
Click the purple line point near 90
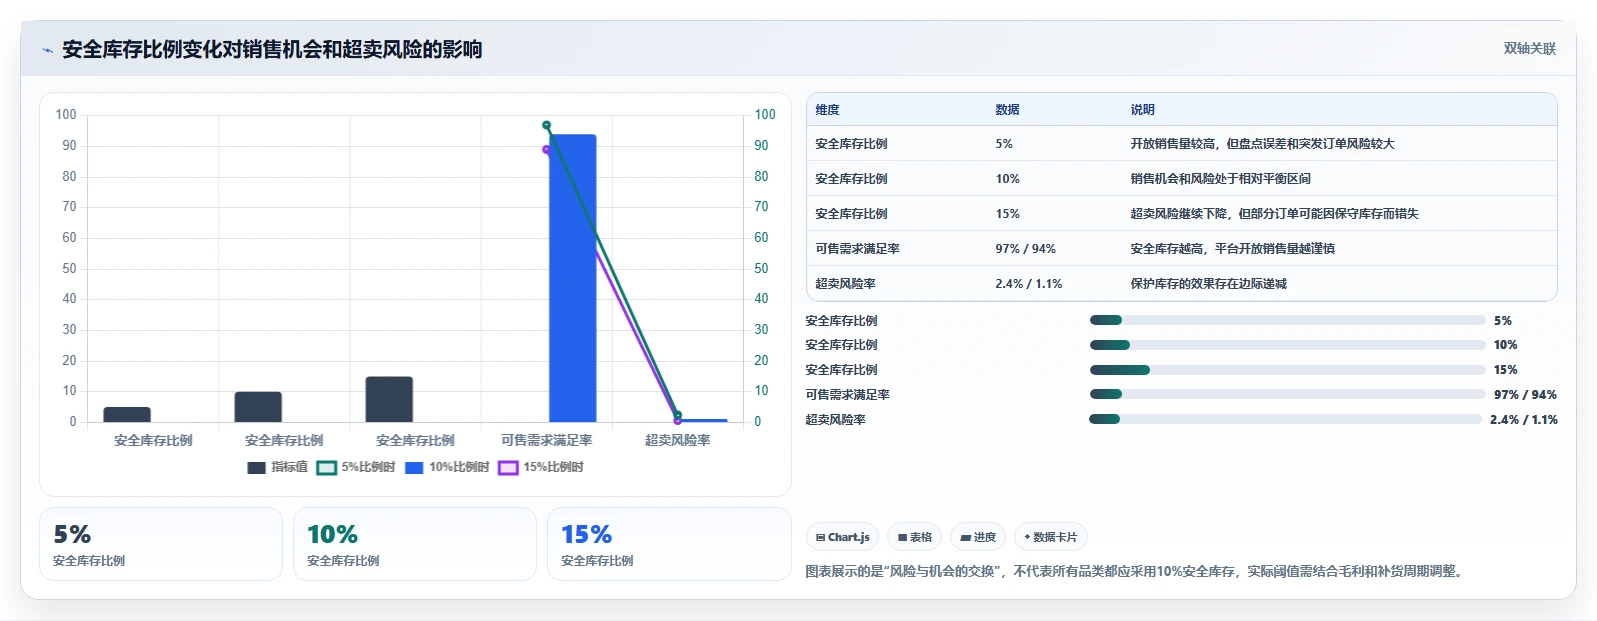pos(546,150)
